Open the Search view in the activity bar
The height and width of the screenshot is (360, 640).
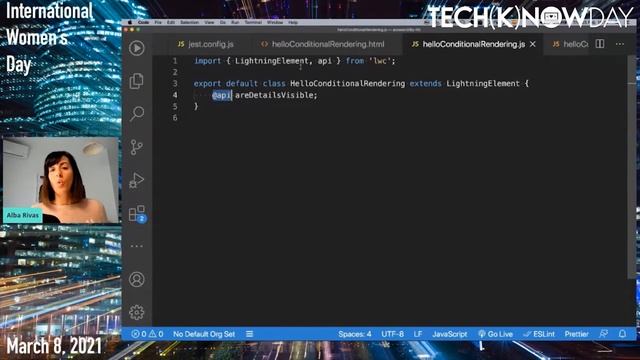(137, 113)
